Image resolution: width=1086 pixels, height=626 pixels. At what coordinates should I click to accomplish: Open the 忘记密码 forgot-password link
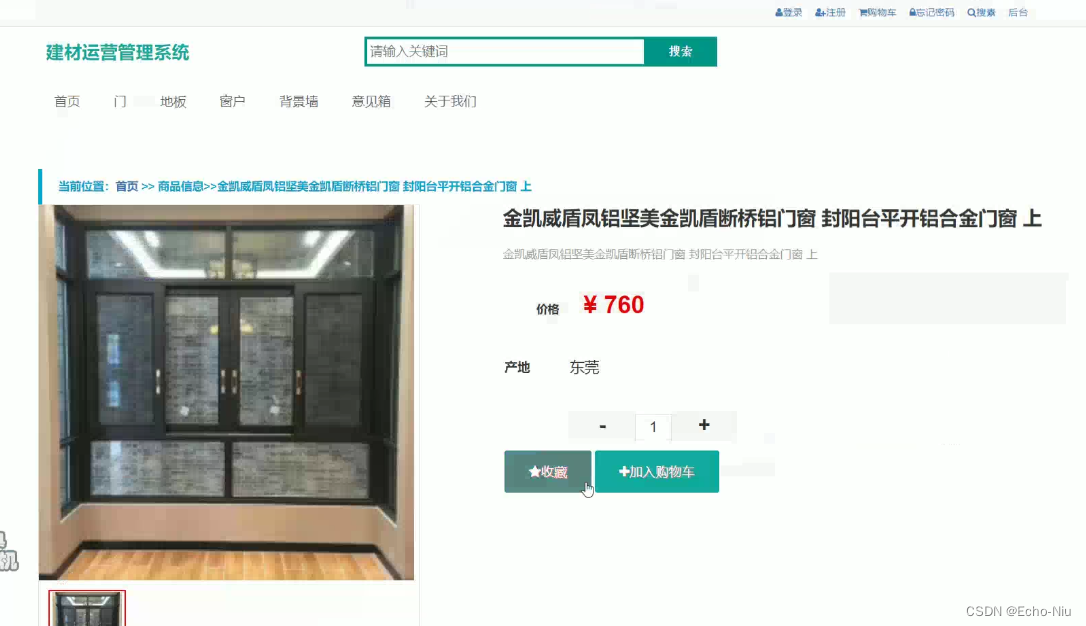tap(932, 12)
